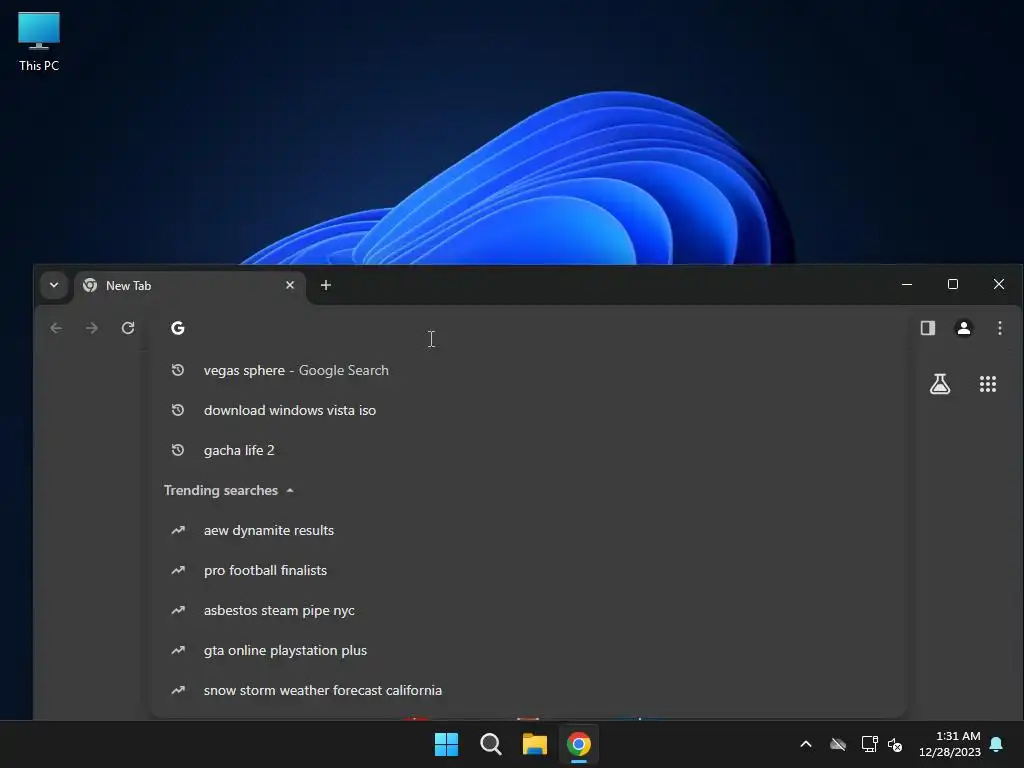The height and width of the screenshot is (768, 1024).
Task: Open the muted volume tray icon
Action: (895, 744)
